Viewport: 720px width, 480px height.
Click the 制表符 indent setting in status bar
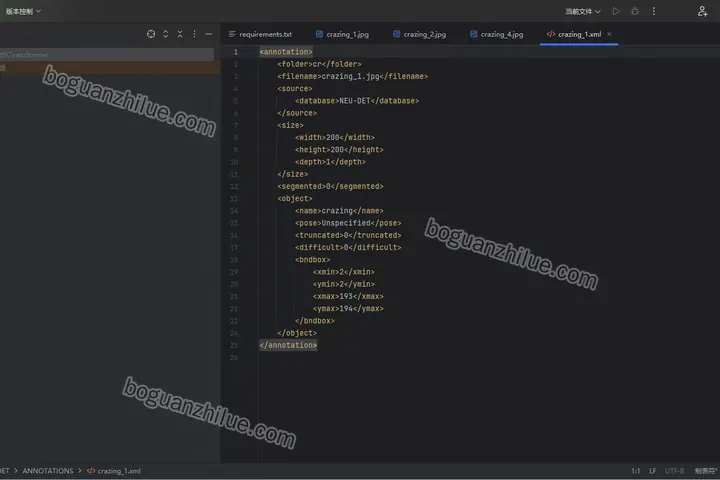706,471
